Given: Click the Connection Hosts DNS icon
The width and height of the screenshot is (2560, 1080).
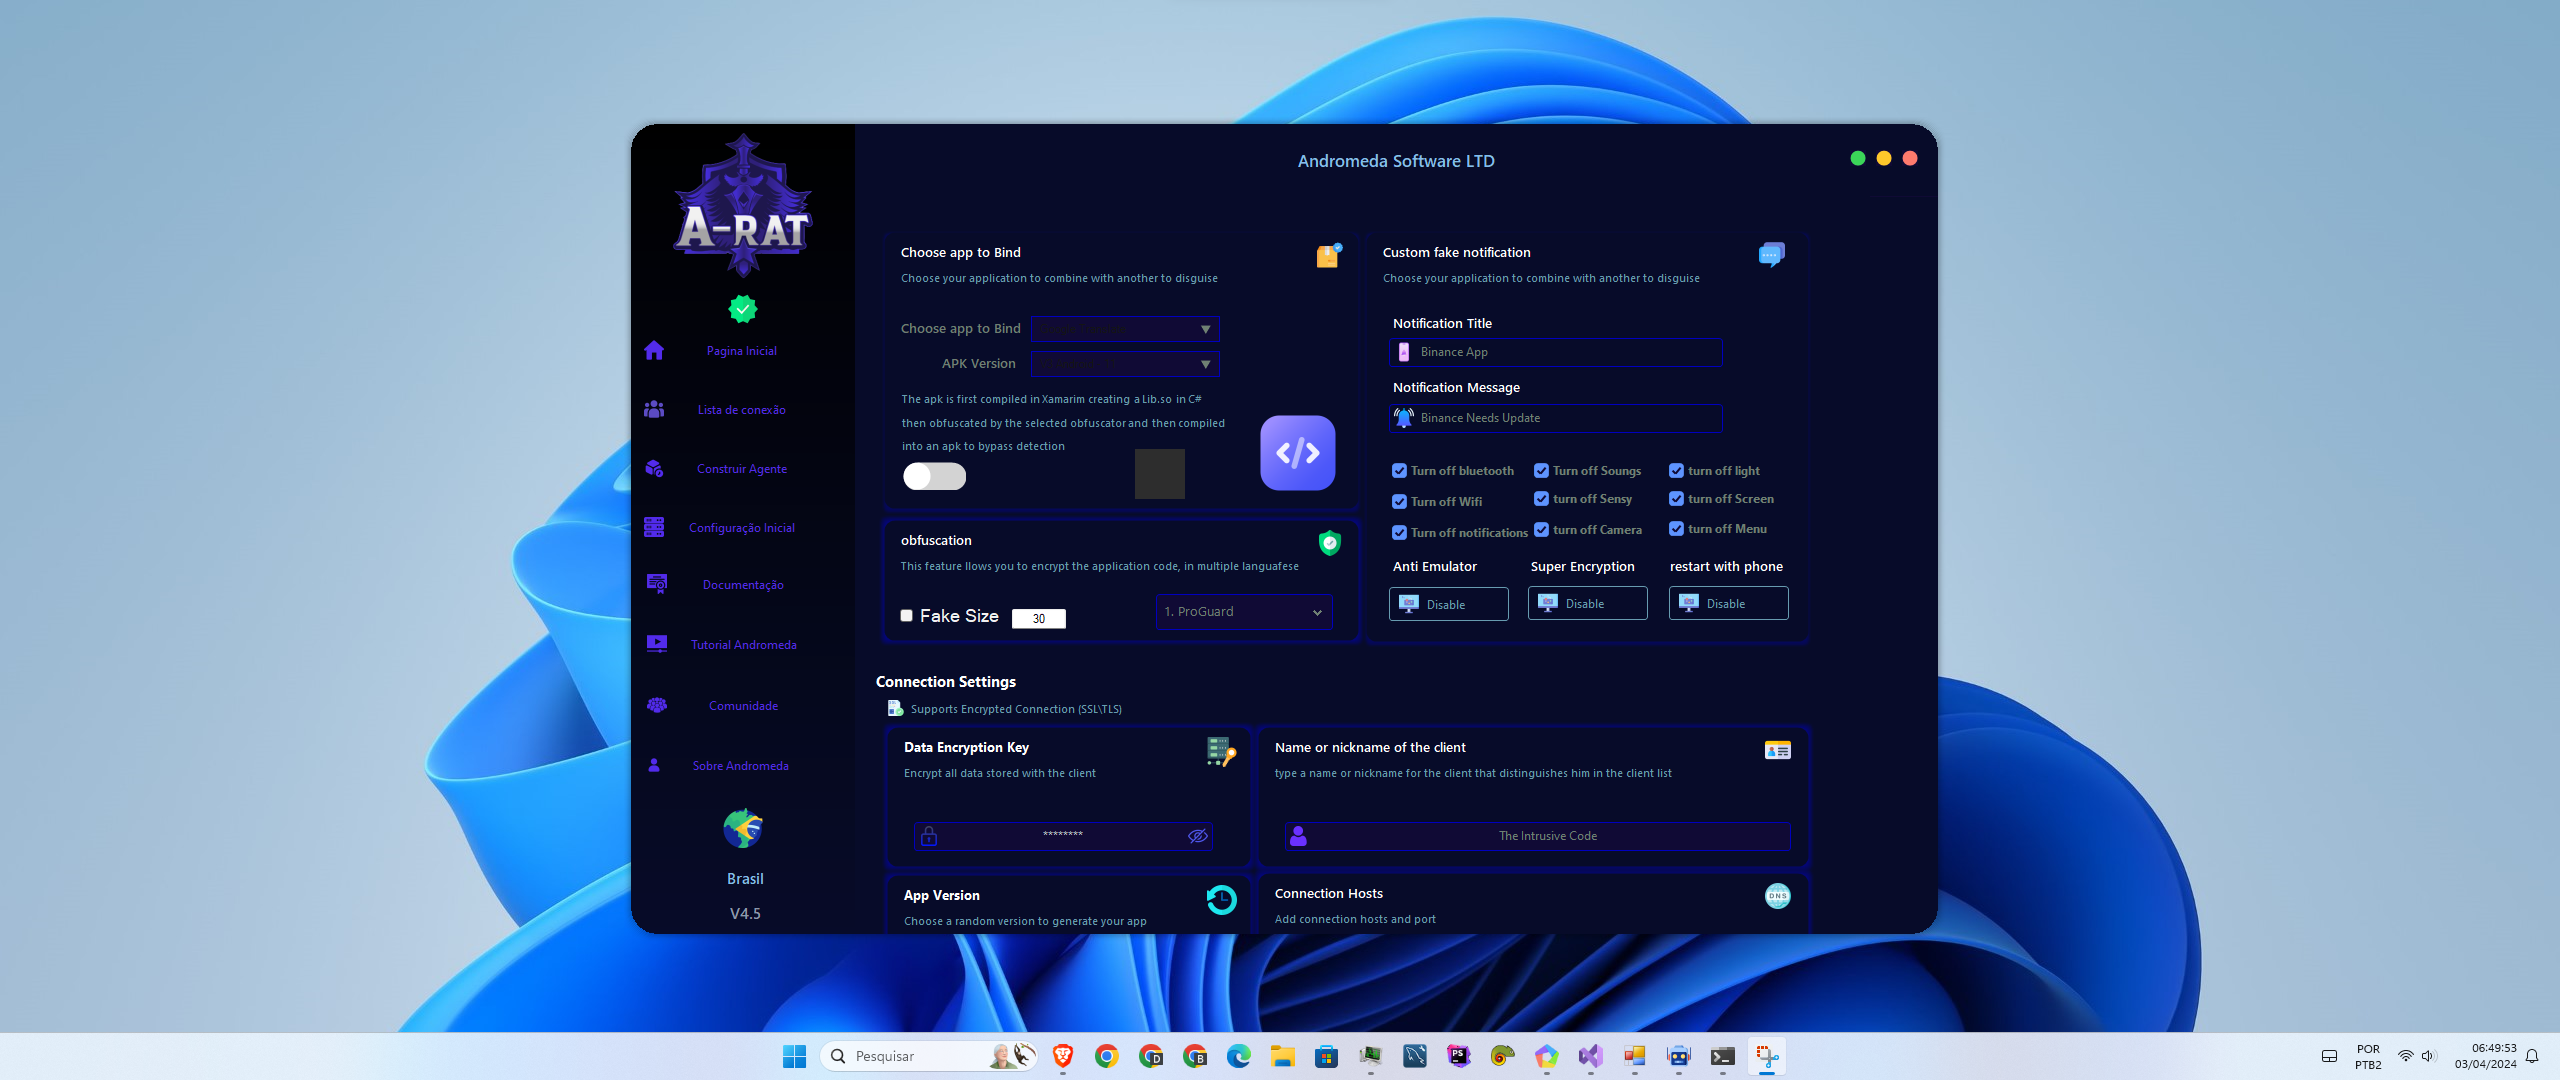Looking at the screenshot, I should tap(1777, 896).
